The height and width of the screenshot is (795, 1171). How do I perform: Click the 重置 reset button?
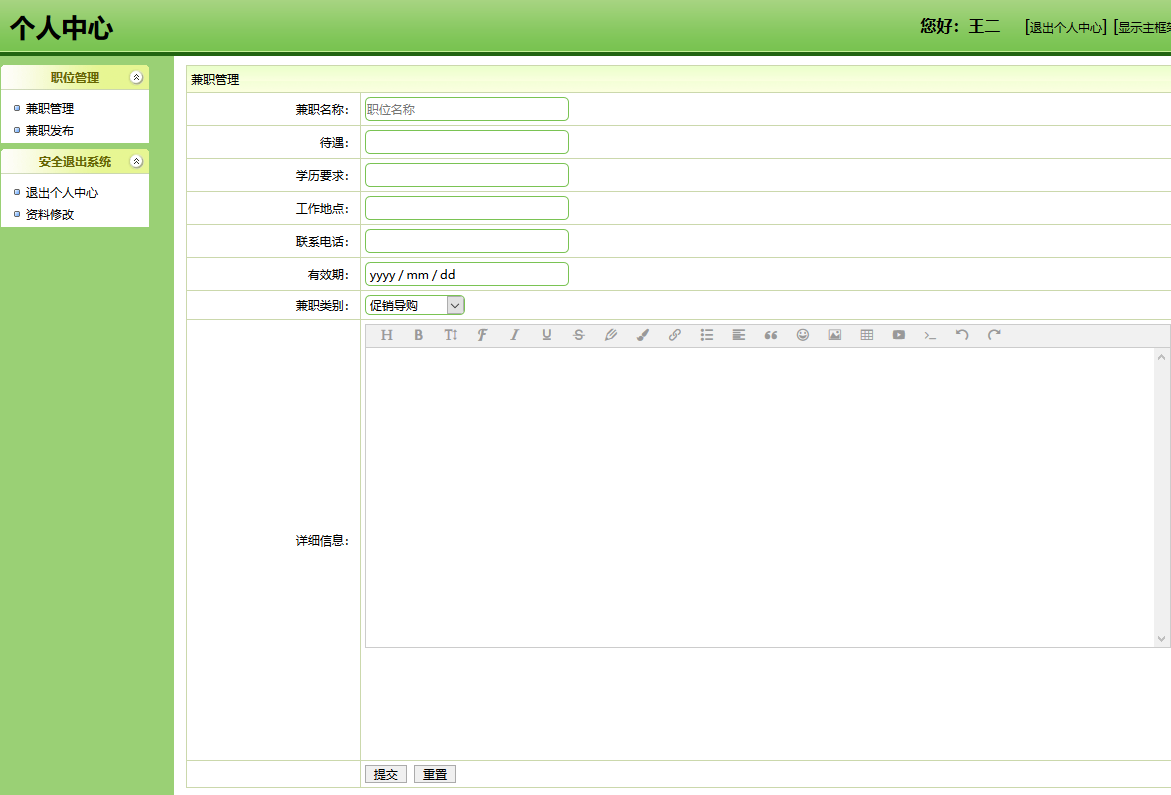(435, 774)
